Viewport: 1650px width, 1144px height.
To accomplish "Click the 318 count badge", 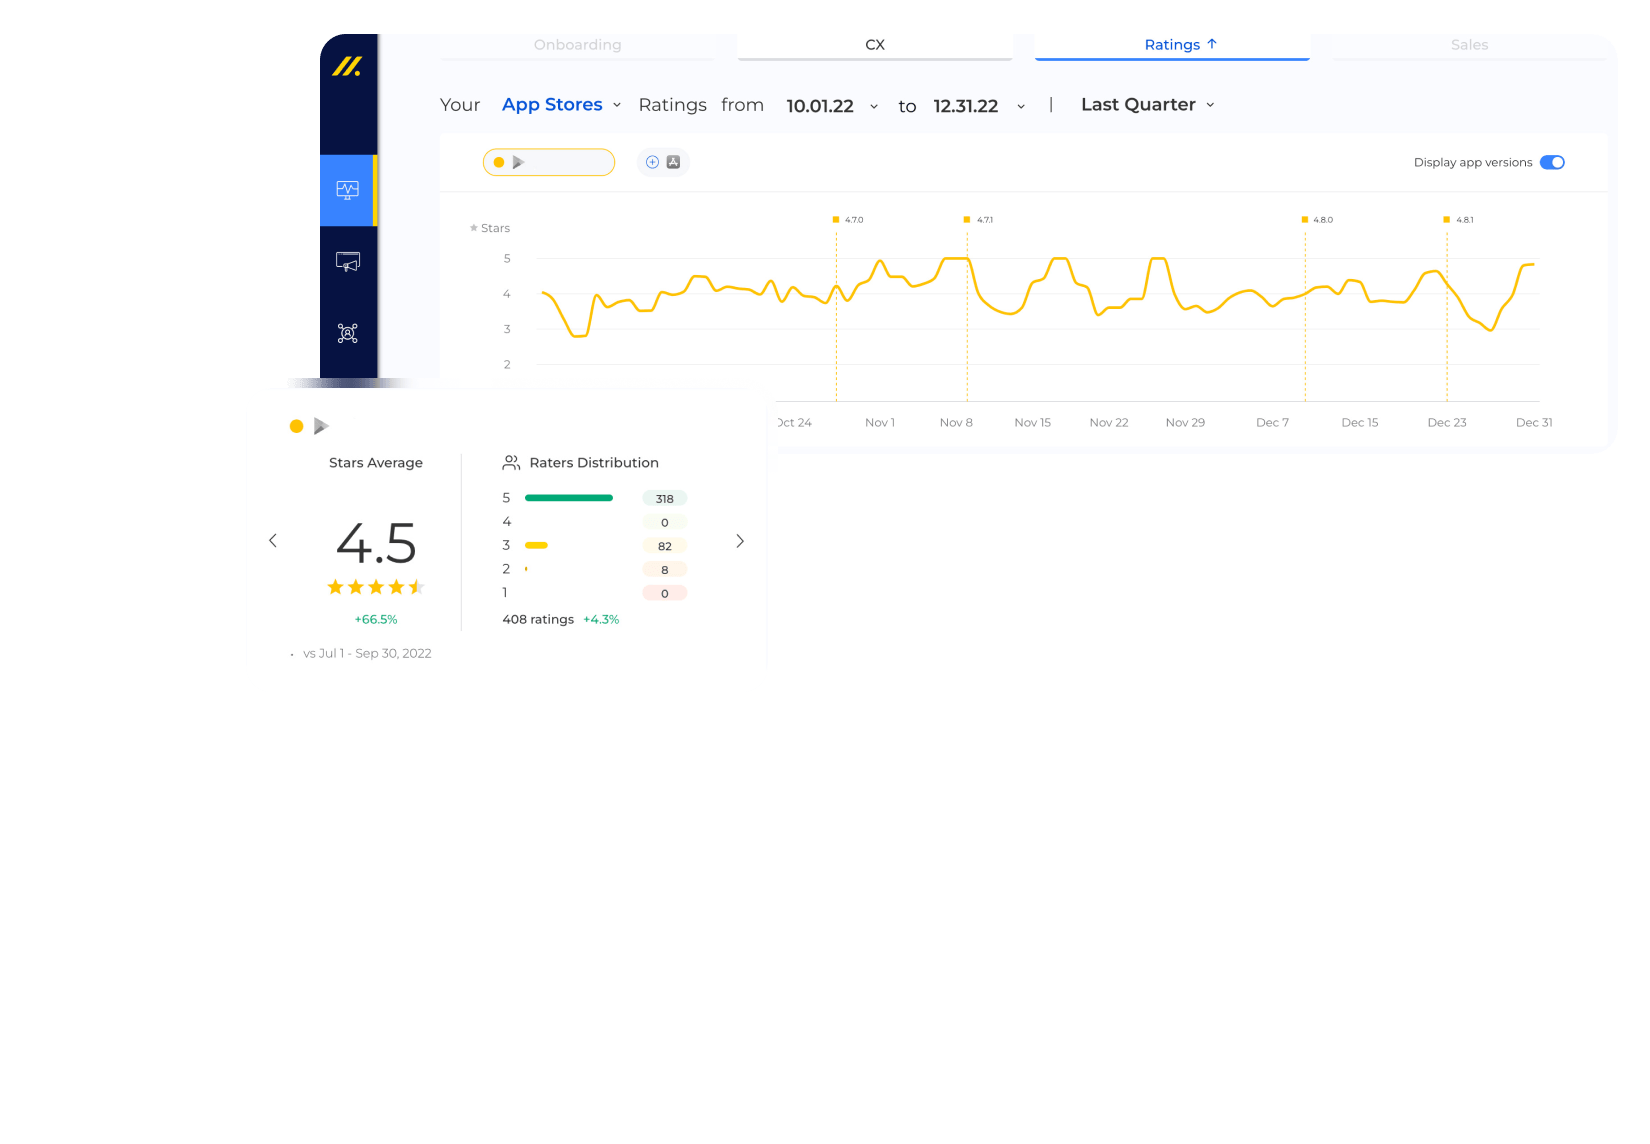I will (x=665, y=499).
